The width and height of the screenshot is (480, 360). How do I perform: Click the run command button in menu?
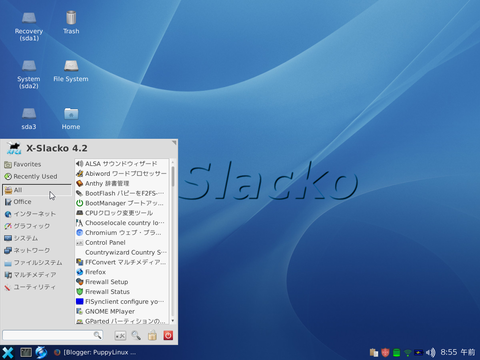pos(120,336)
